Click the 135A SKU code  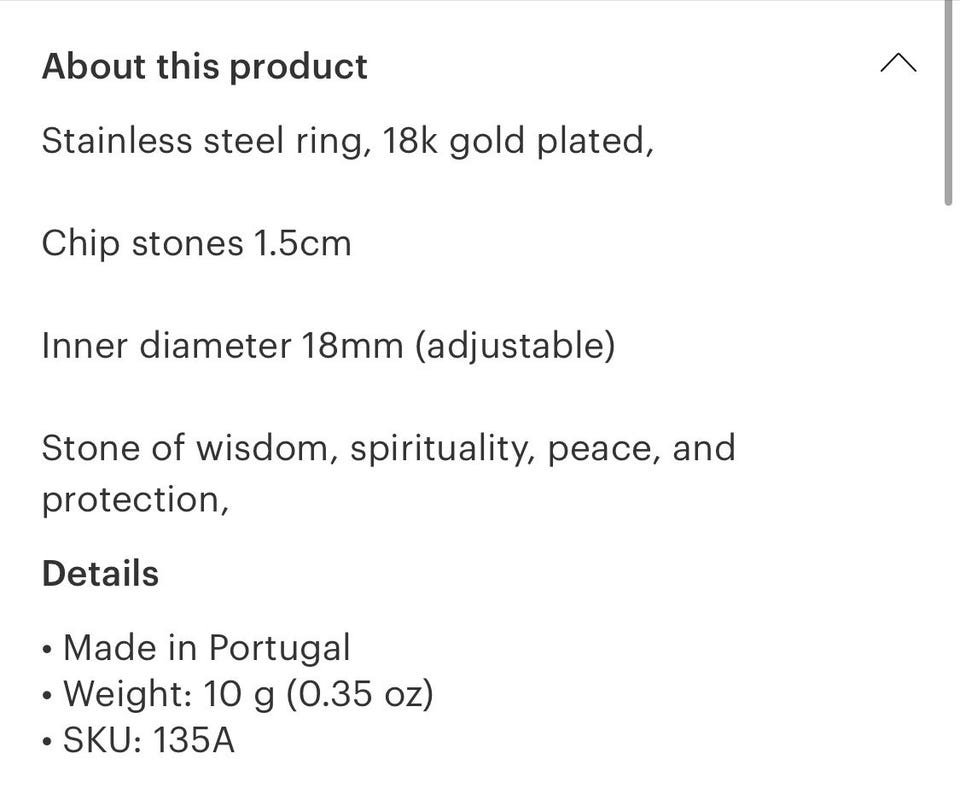193,740
